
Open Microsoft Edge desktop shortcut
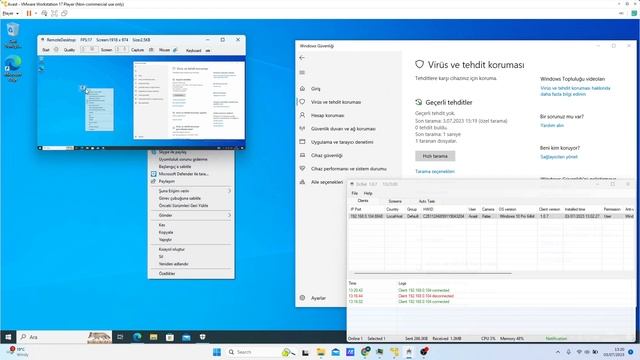(x=13, y=69)
